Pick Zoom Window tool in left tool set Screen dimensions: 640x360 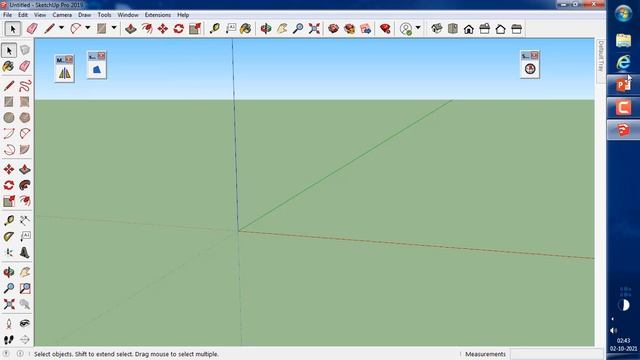24,288
